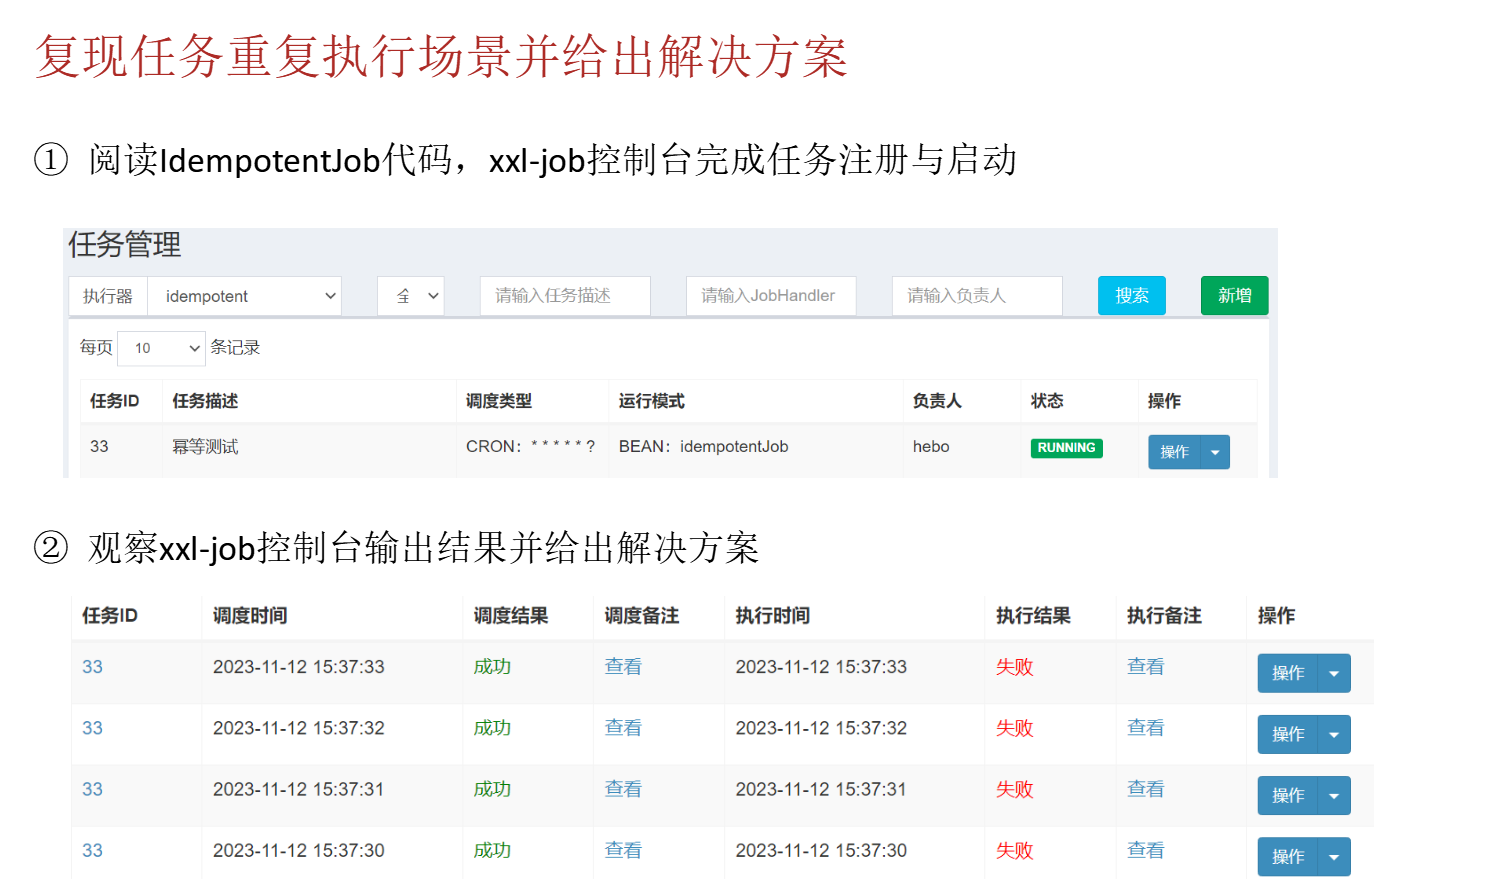Open the 全 status filter dropdown

click(x=411, y=296)
